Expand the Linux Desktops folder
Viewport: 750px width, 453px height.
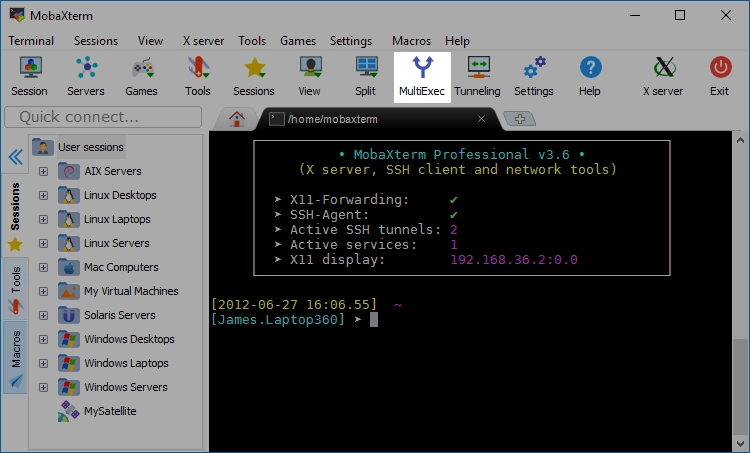pos(44,195)
